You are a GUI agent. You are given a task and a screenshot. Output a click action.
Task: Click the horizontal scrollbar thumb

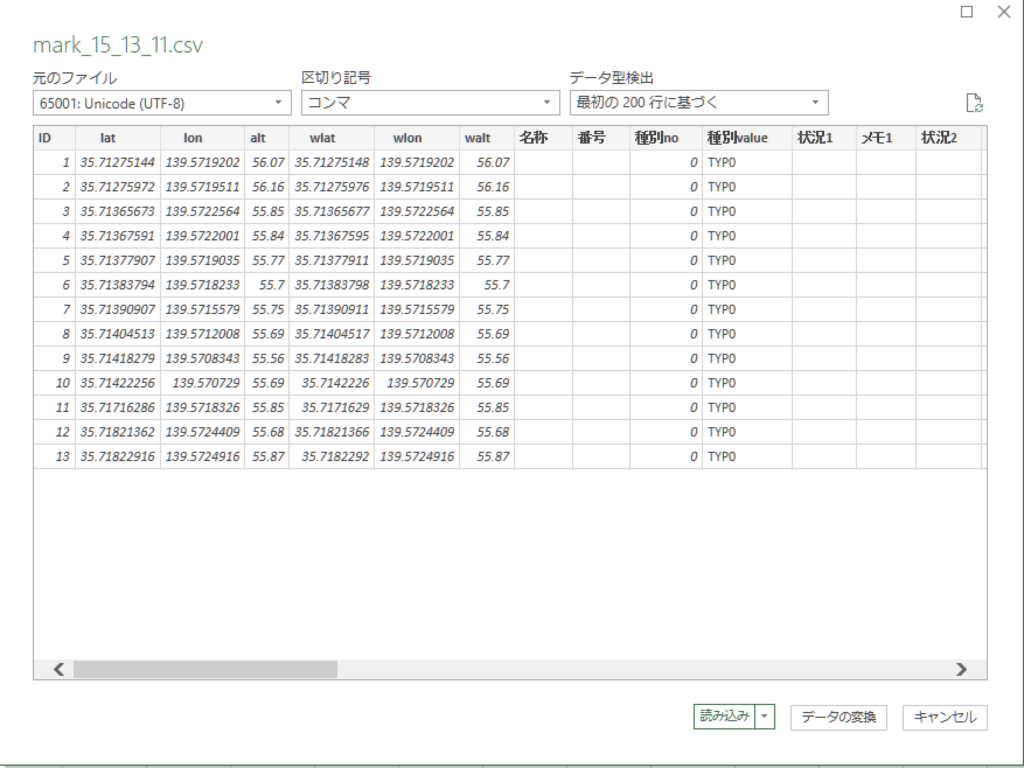tap(205, 669)
